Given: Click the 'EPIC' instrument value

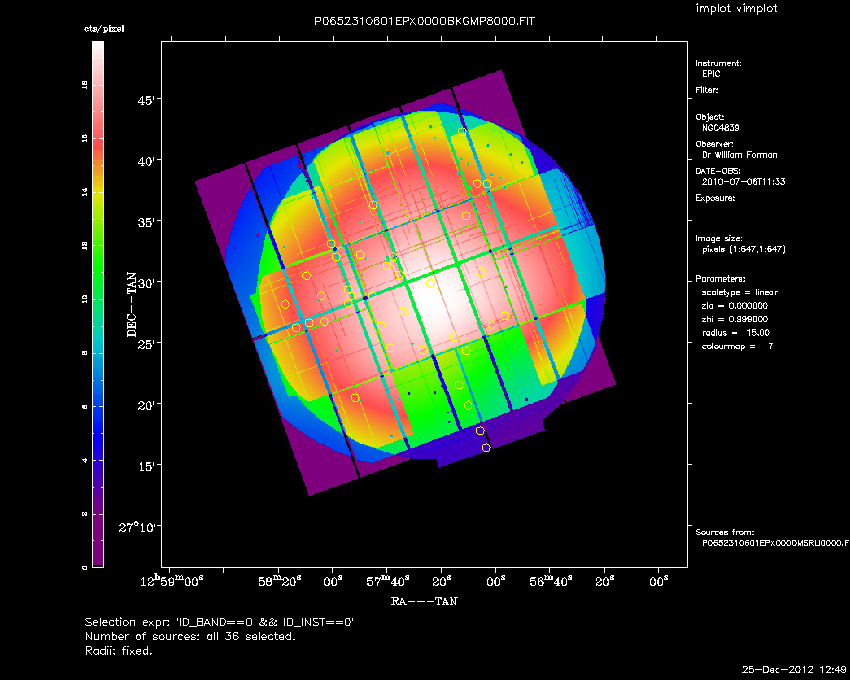Looking at the screenshot, I should [x=711, y=74].
